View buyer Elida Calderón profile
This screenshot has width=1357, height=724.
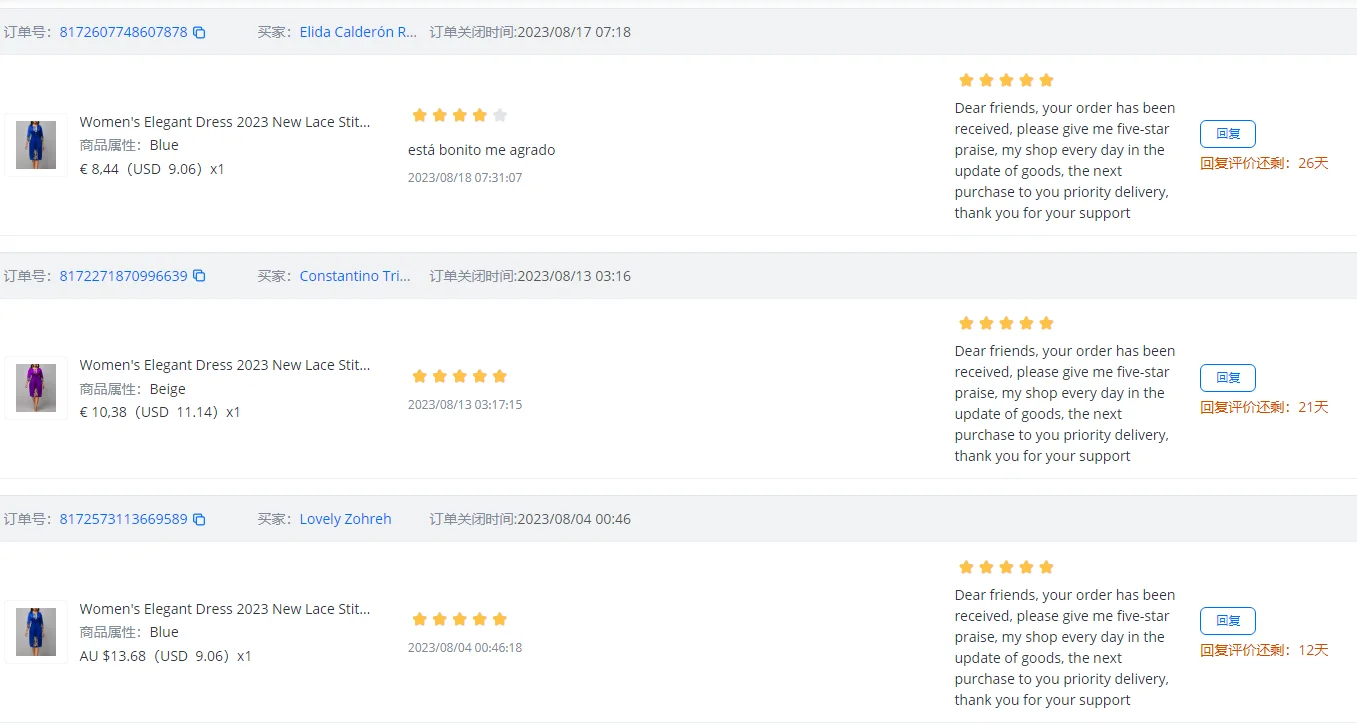click(358, 32)
